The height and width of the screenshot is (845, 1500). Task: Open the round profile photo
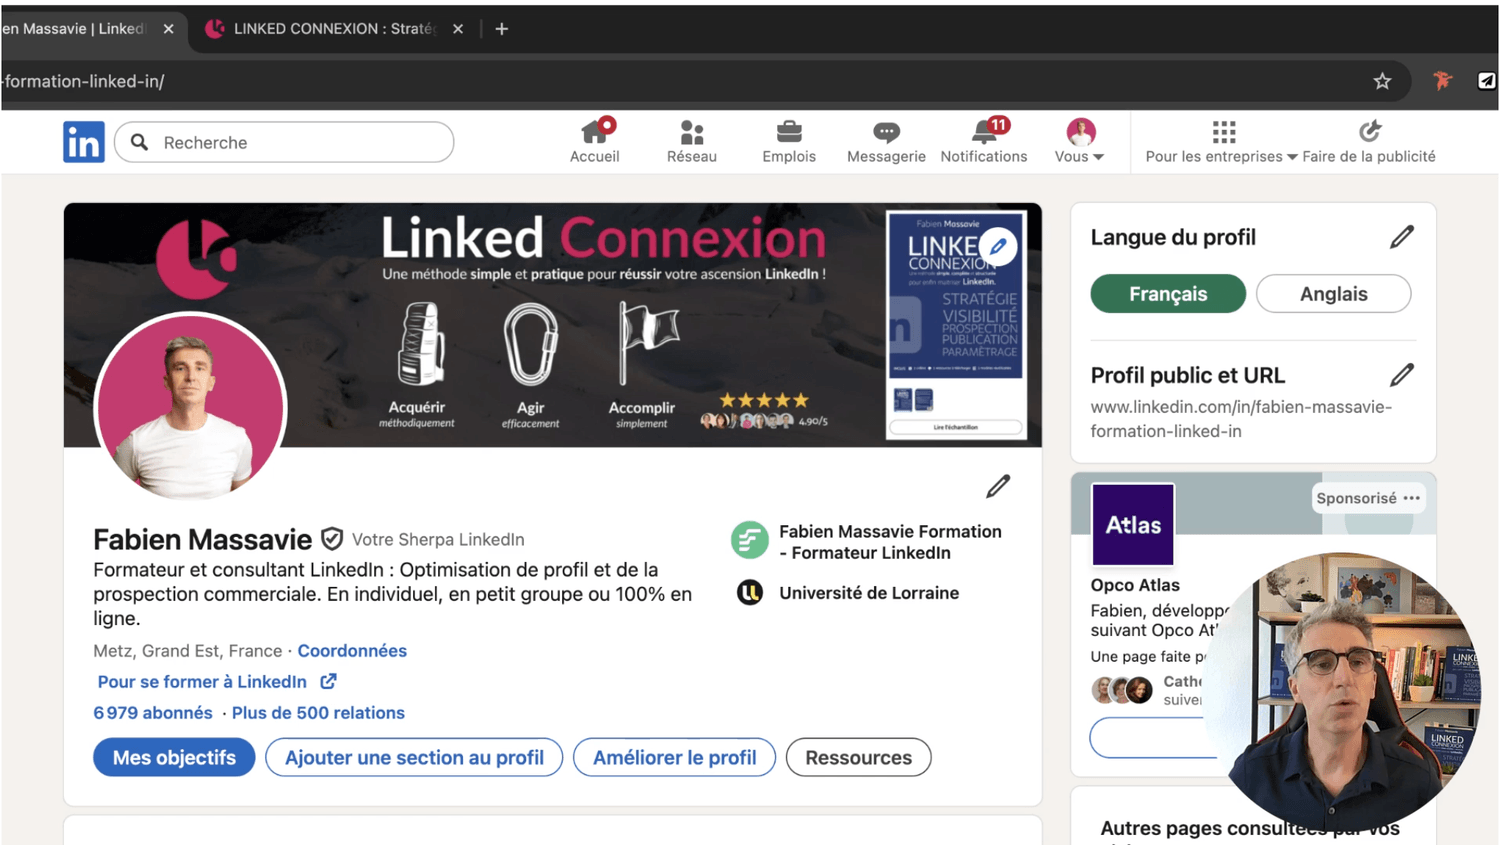190,407
